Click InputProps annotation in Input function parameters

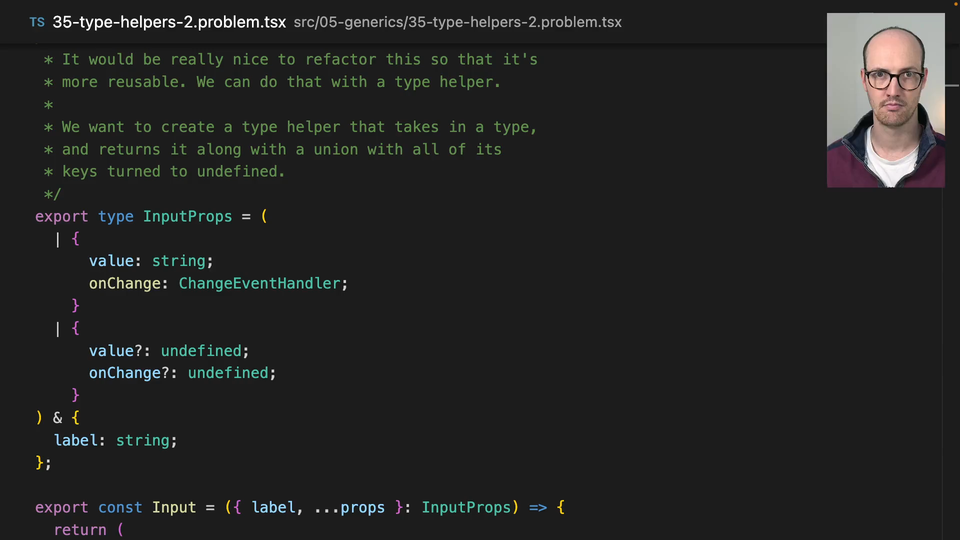coord(466,507)
